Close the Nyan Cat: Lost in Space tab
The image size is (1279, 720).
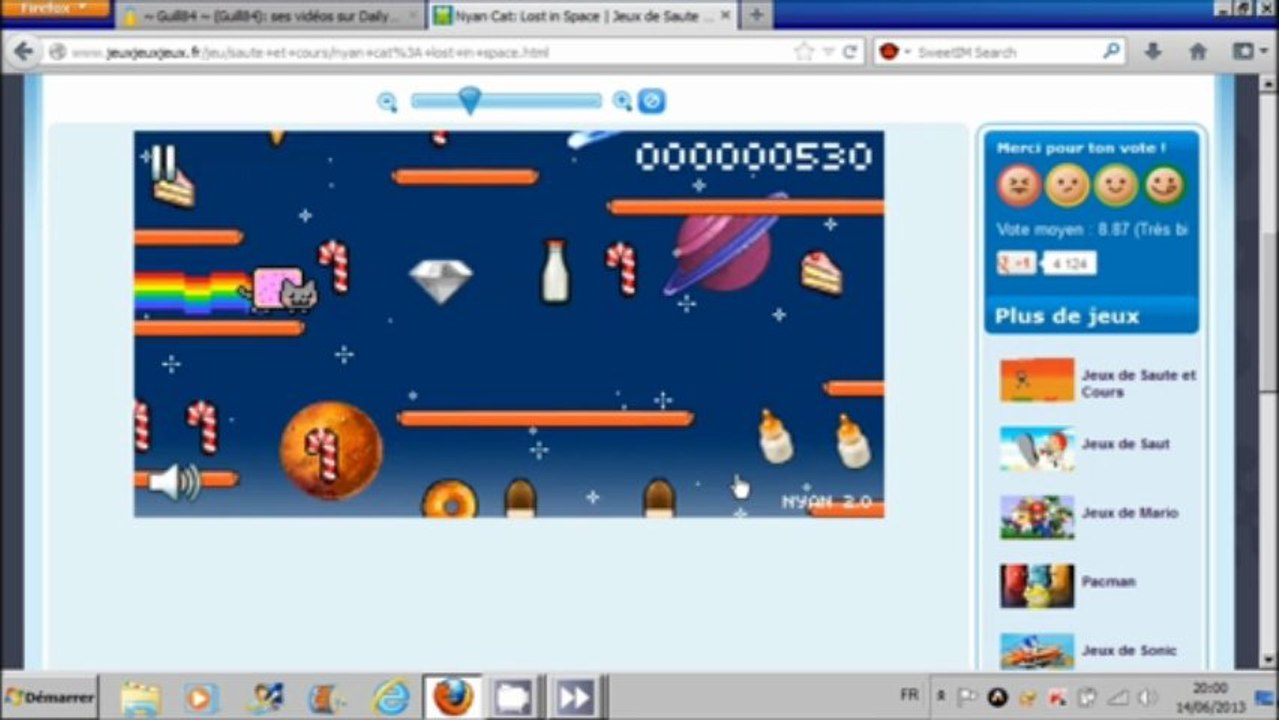point(725,16)
